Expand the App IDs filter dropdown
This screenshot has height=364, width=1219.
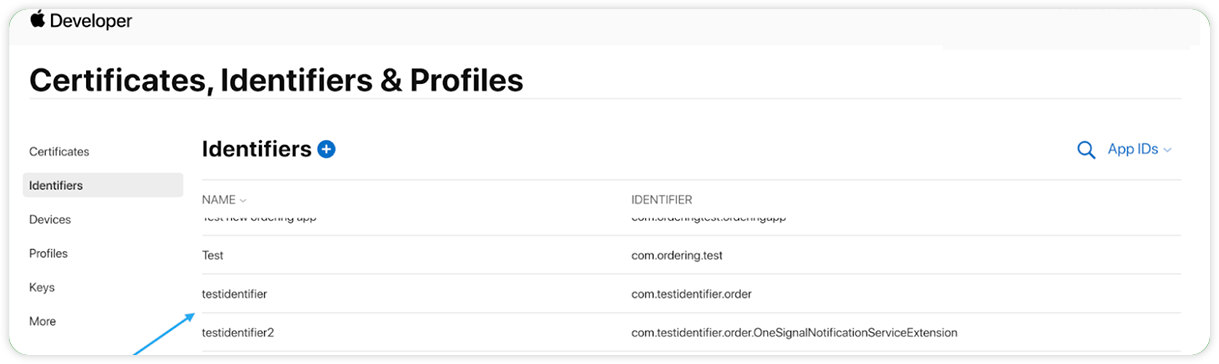click(x=1139, y=149)
